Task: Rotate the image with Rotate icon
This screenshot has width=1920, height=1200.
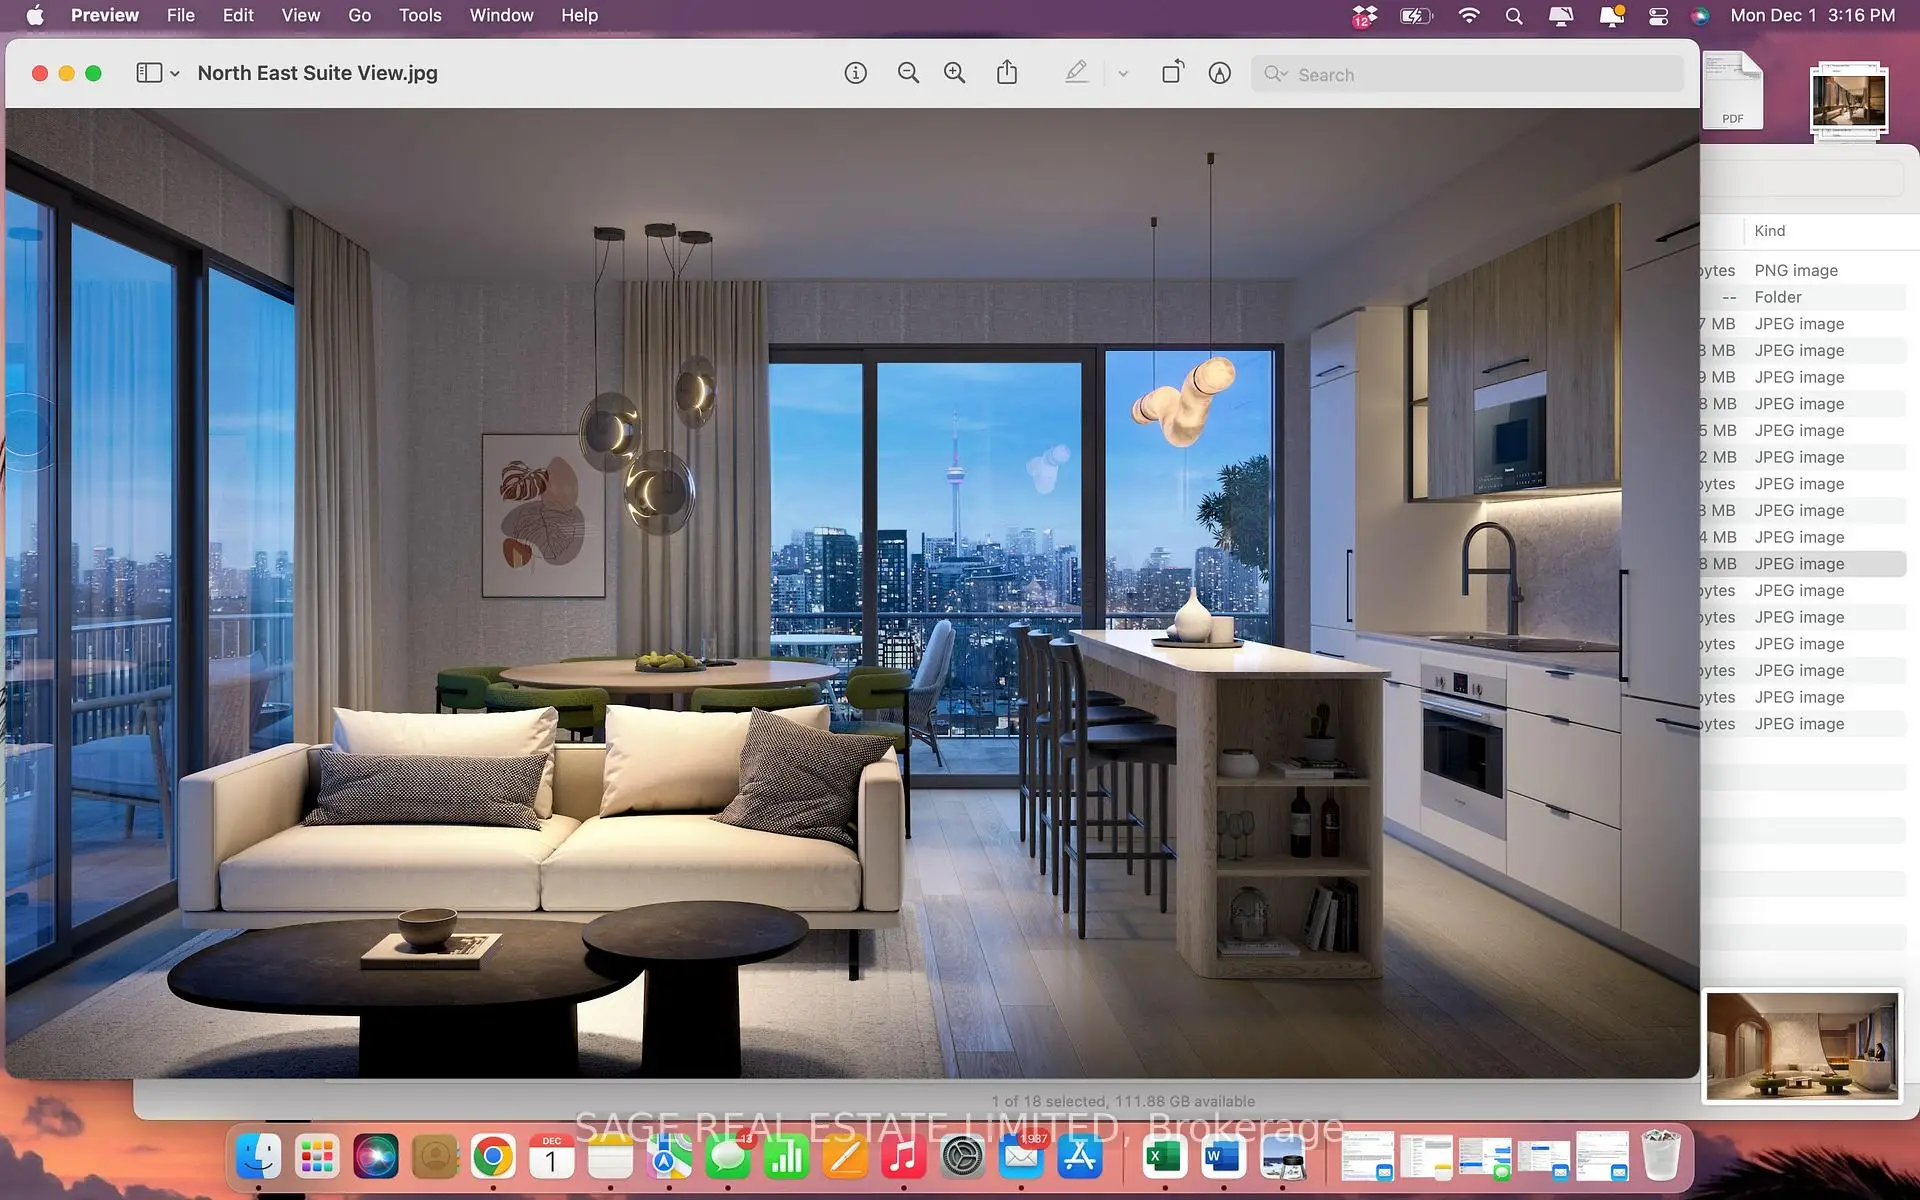Action: (x=1172, y=73)
